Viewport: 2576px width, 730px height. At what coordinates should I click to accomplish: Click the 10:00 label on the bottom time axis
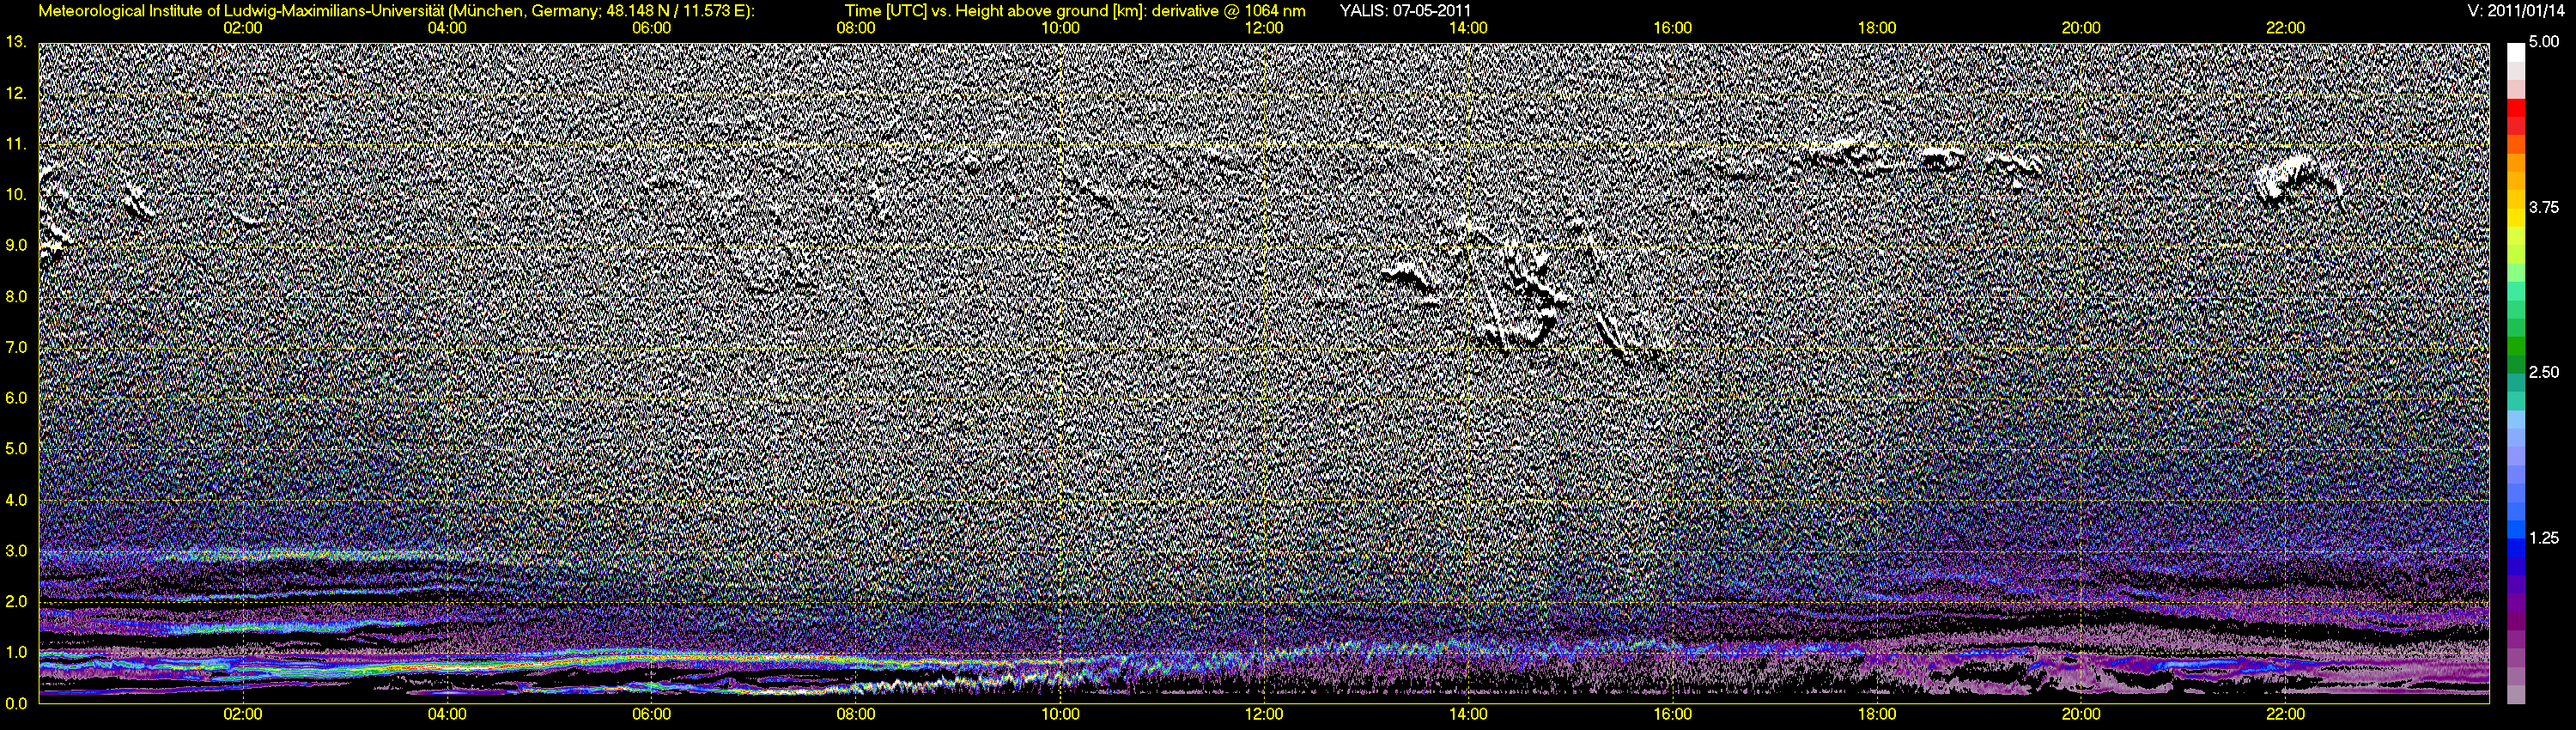(x=1060, y=714)
